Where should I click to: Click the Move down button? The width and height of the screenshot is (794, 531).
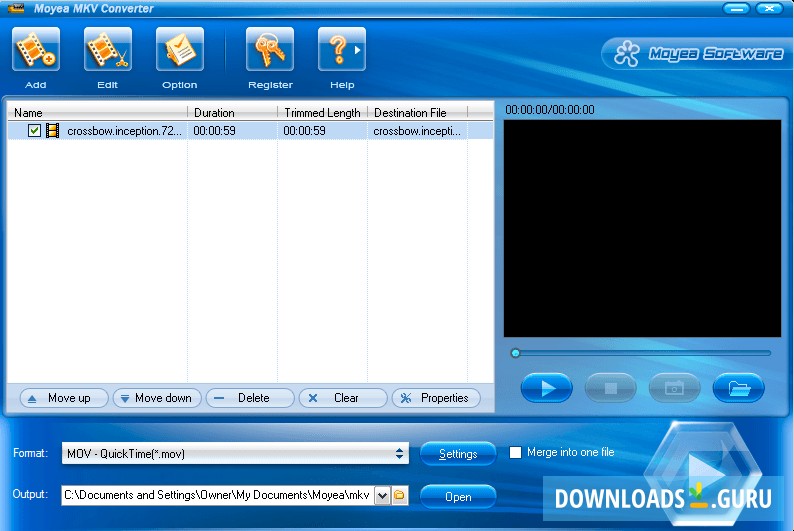[x=157, y=398]
